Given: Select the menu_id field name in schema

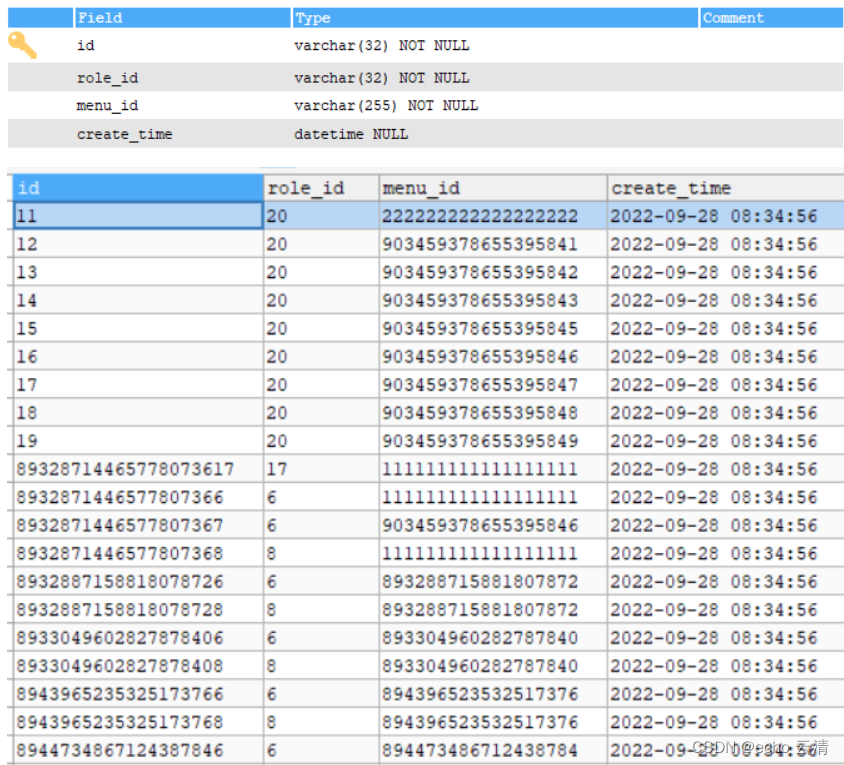Looking at the screenshot, I should (107, 106).
